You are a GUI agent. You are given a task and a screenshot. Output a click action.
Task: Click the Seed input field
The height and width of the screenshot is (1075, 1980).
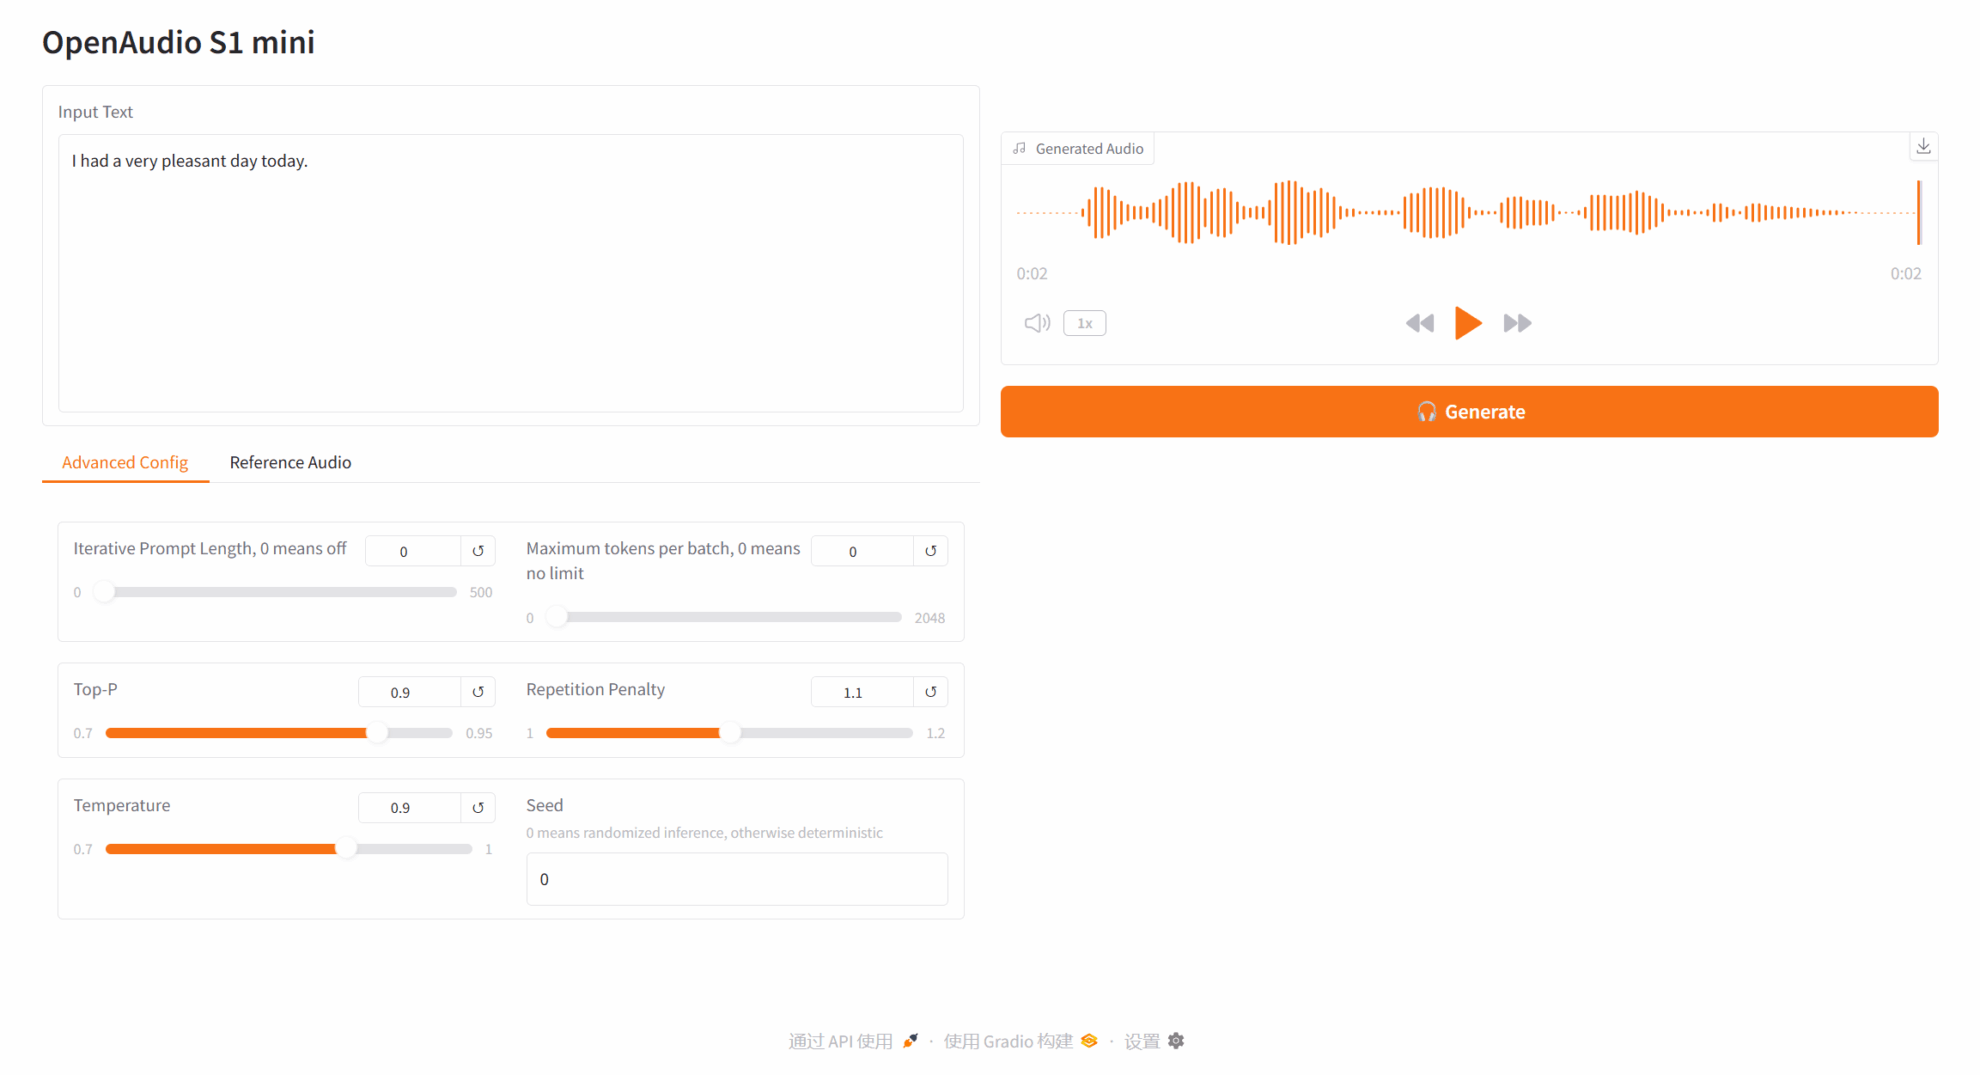coord(736,879)
